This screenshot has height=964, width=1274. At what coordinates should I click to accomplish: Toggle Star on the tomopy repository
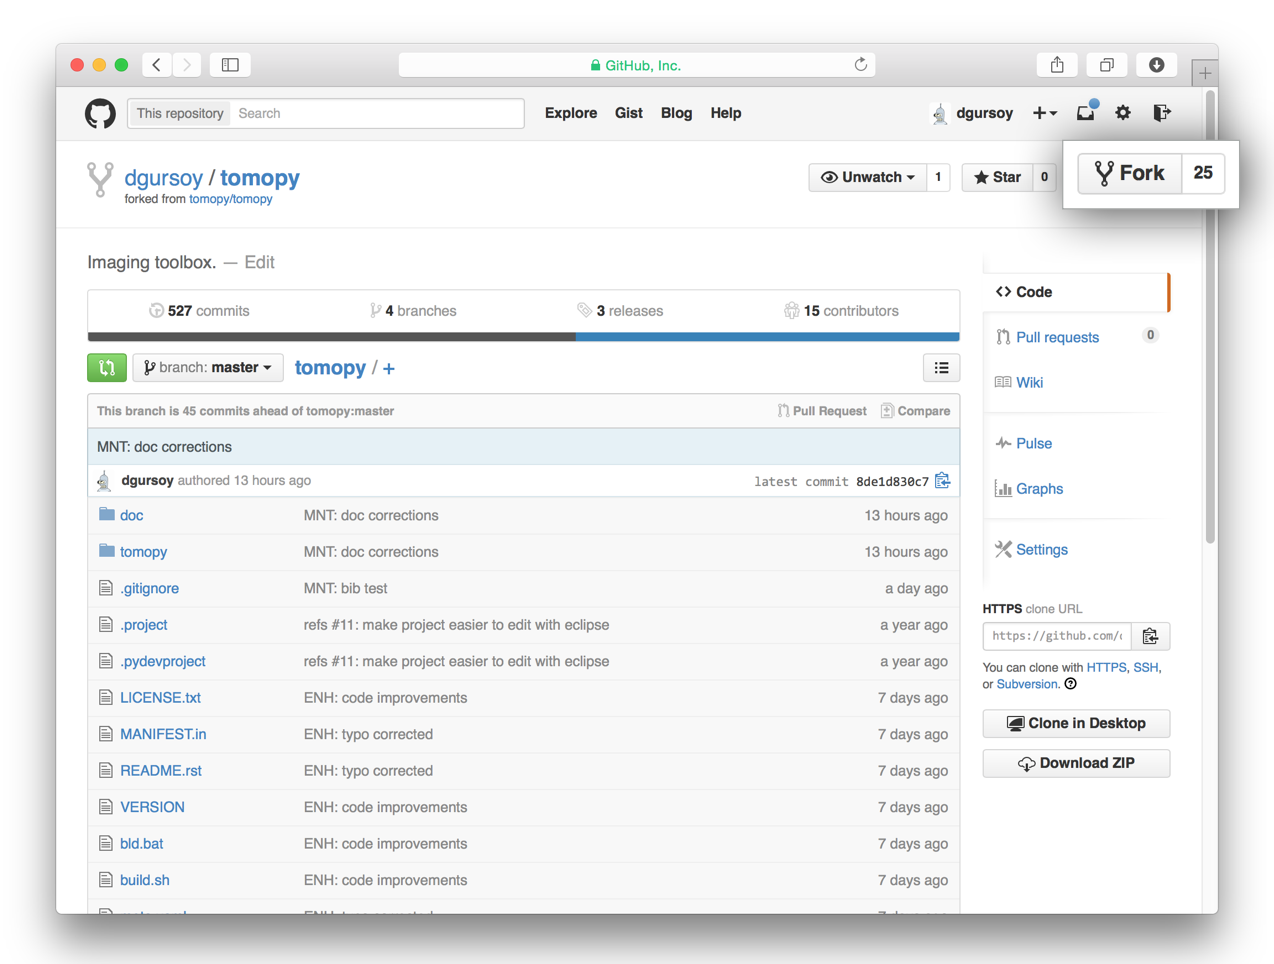tap(997, 177)
